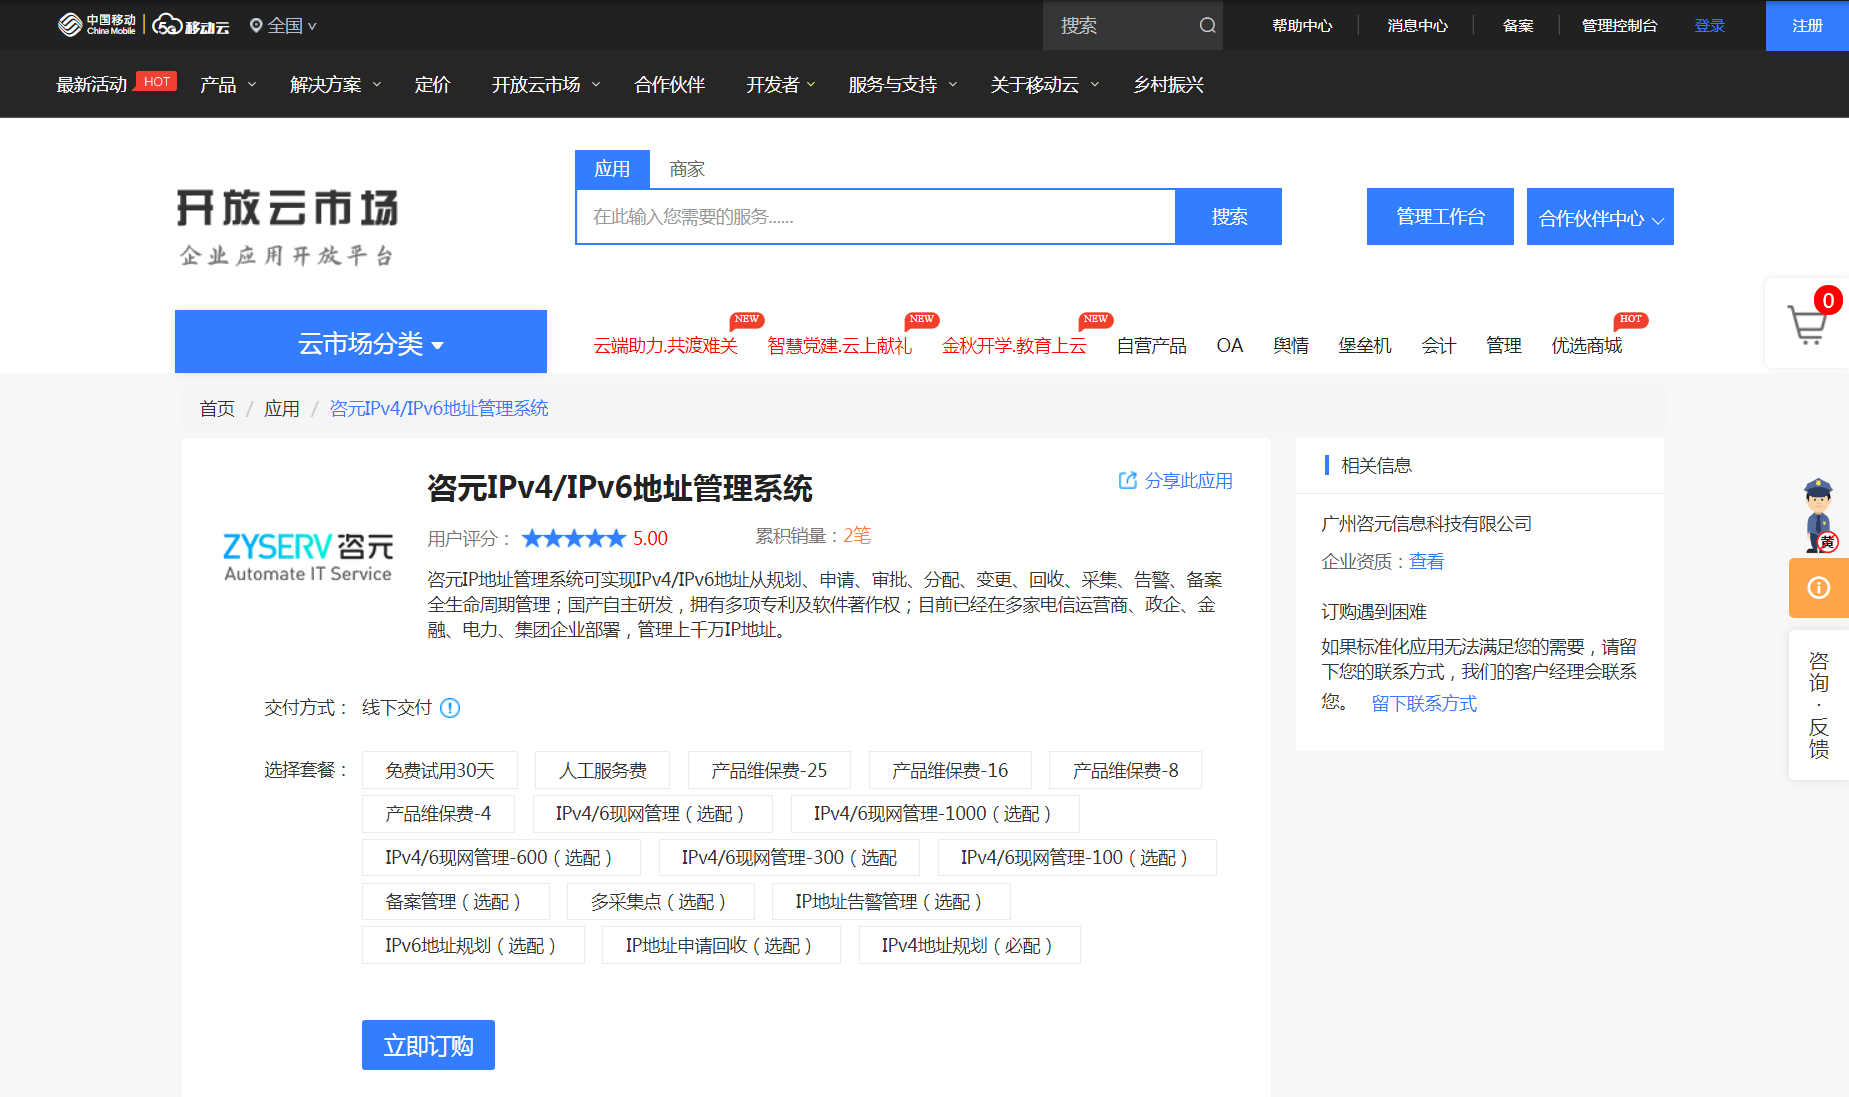Select the 产品维保费-25 package
This screenshot has height=1097, width=1849.
click(x=769, y=770)
